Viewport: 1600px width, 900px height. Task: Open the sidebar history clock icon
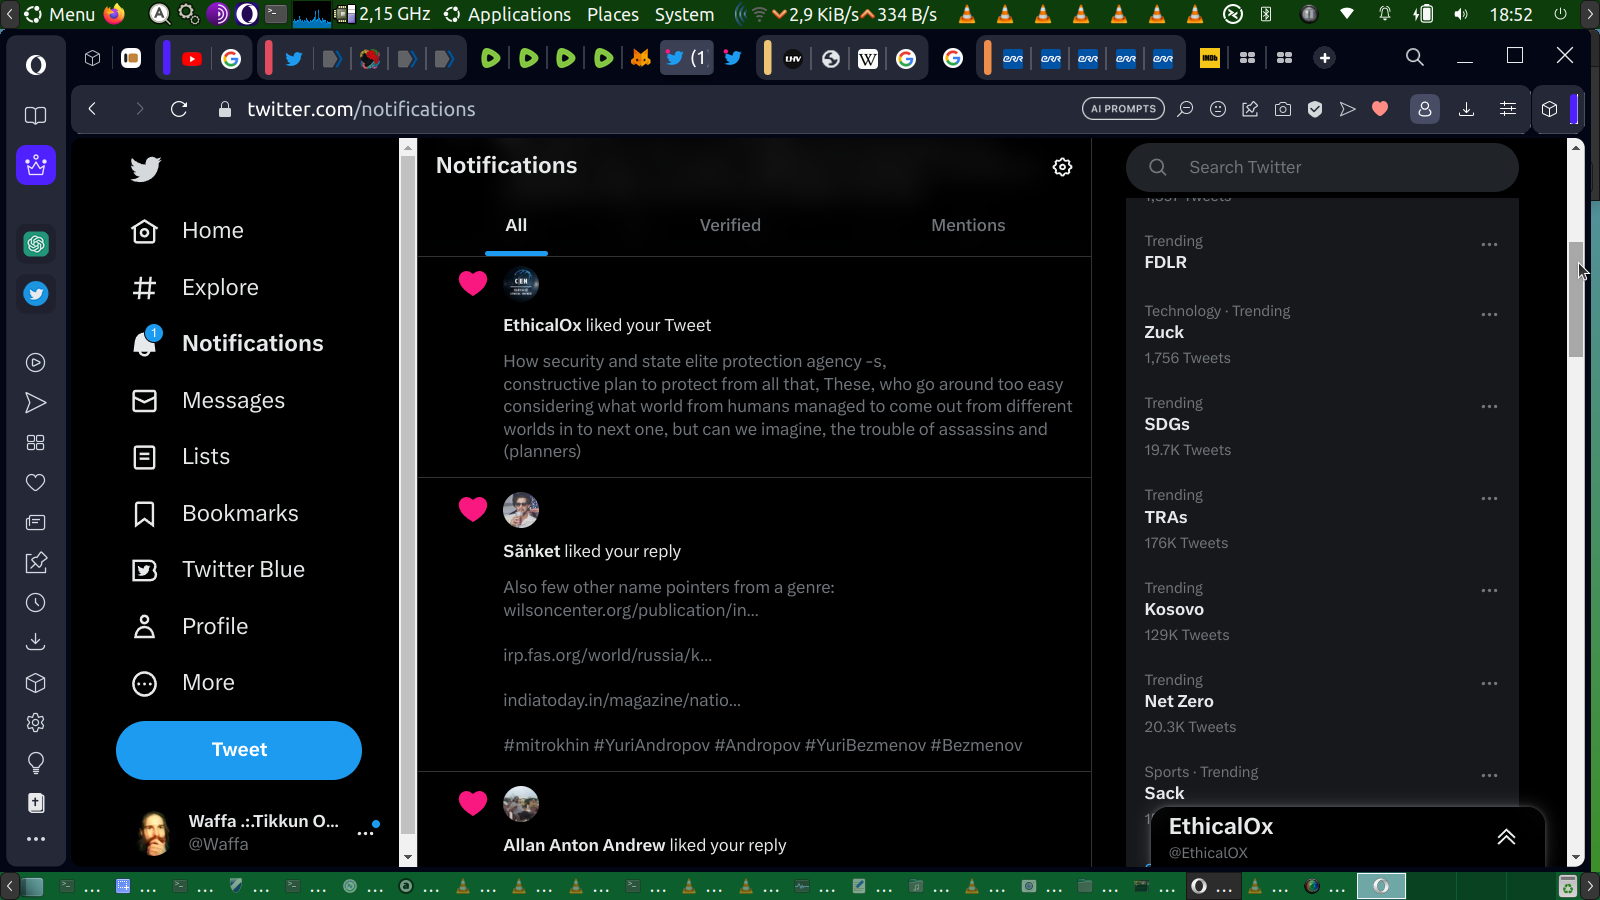(x=36, y=603)
